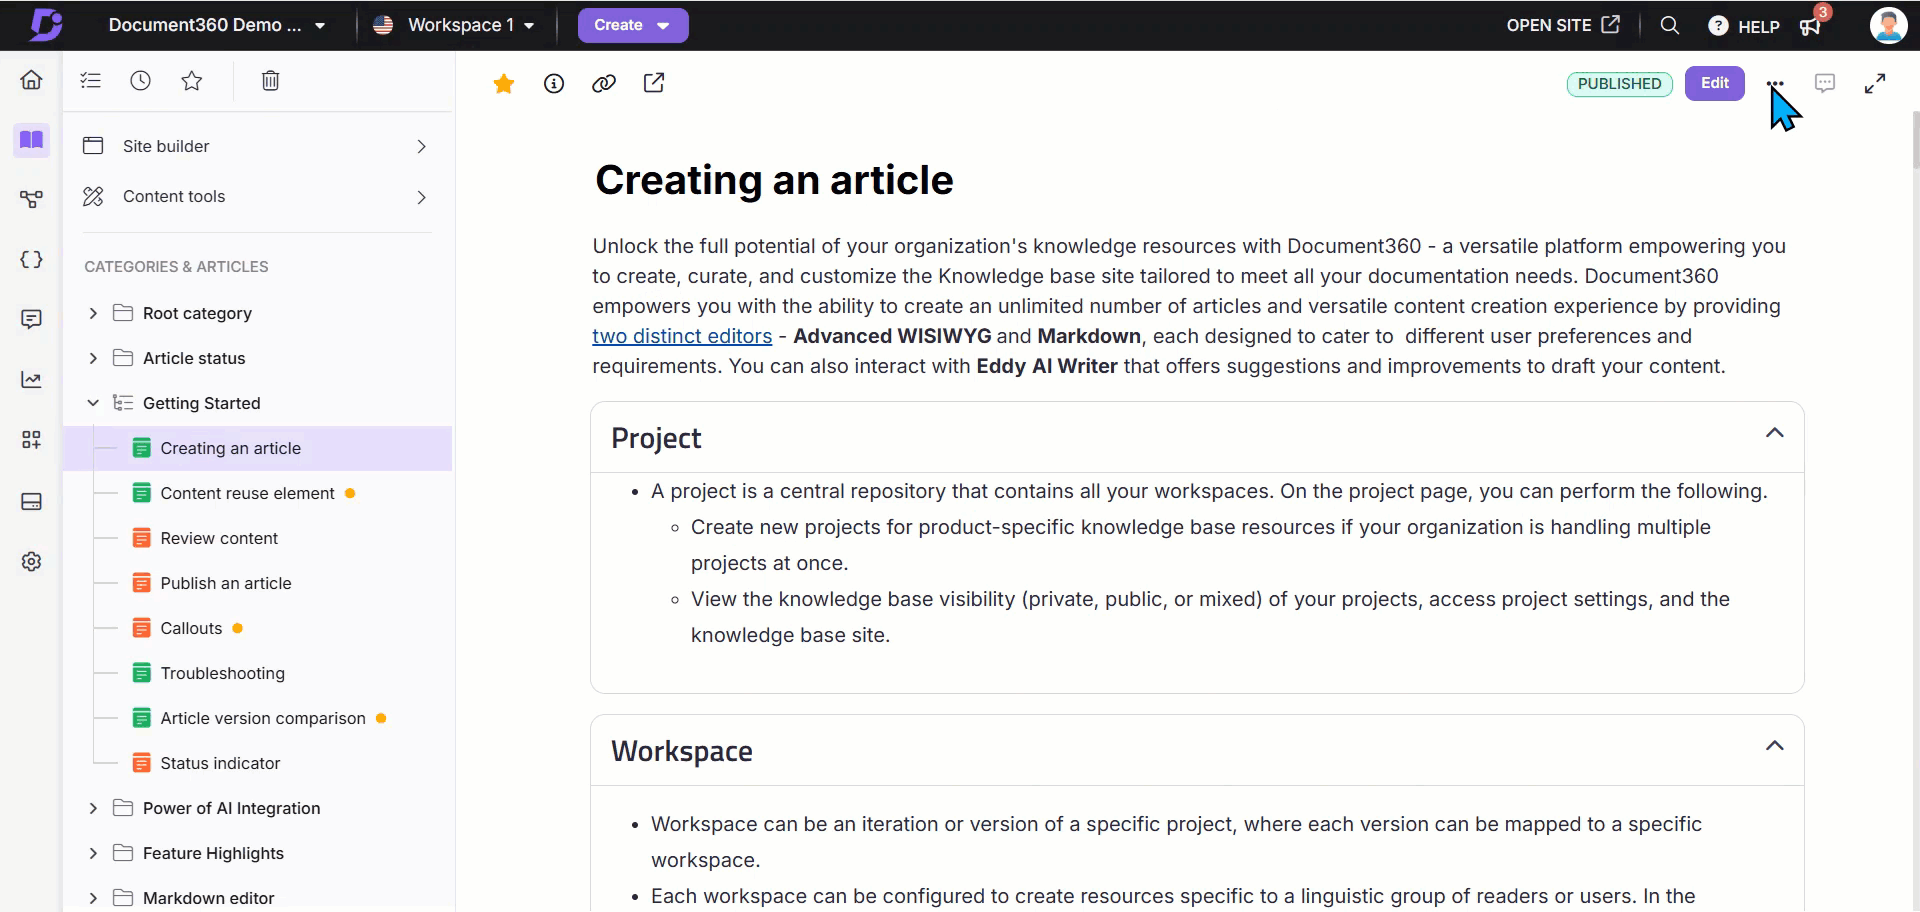This screenshot has height=912, width=1920.
Task: Expand the Markdown editor folder
Action: pyautogui.click(x=93, y=898)
